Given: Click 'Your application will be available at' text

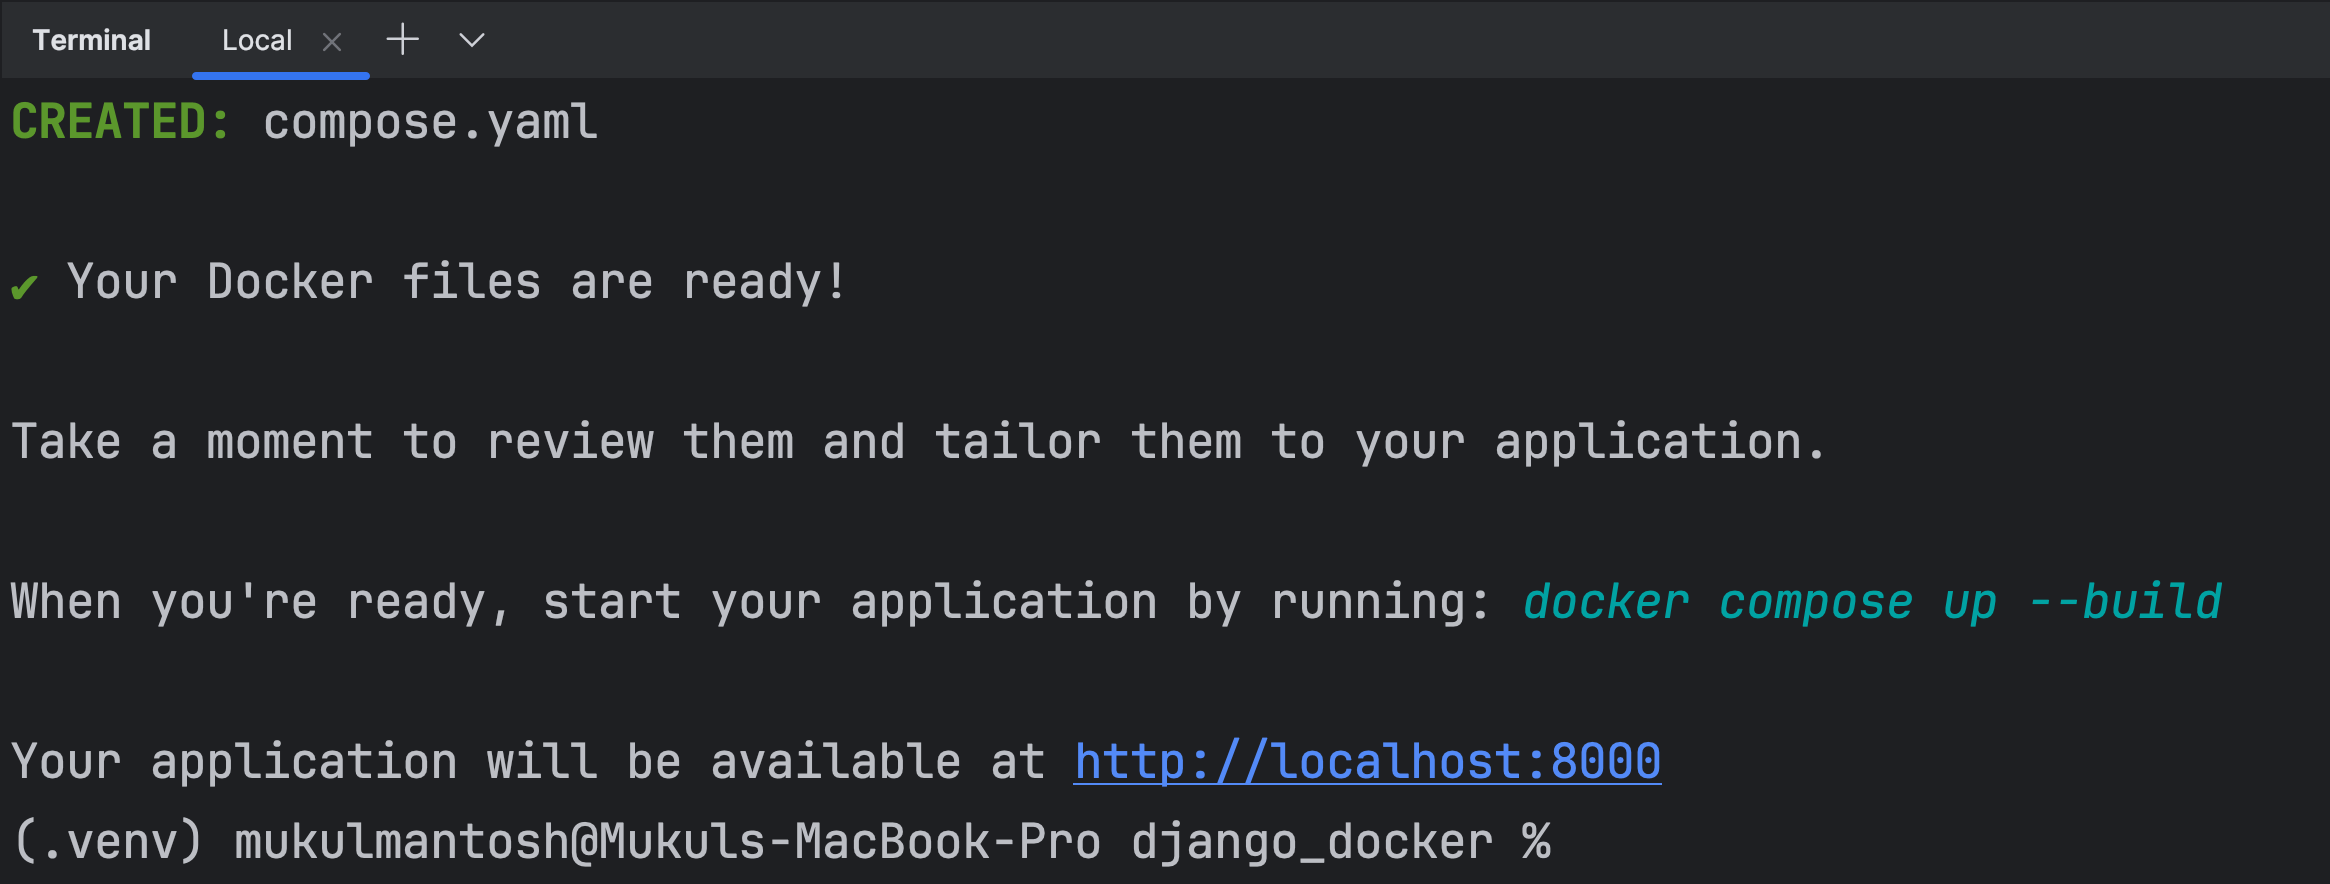Looking at the screenshot, I should click(527, 762).
